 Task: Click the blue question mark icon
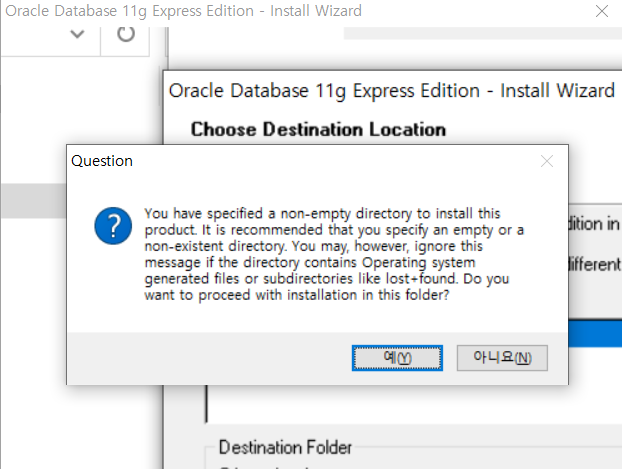113,226
